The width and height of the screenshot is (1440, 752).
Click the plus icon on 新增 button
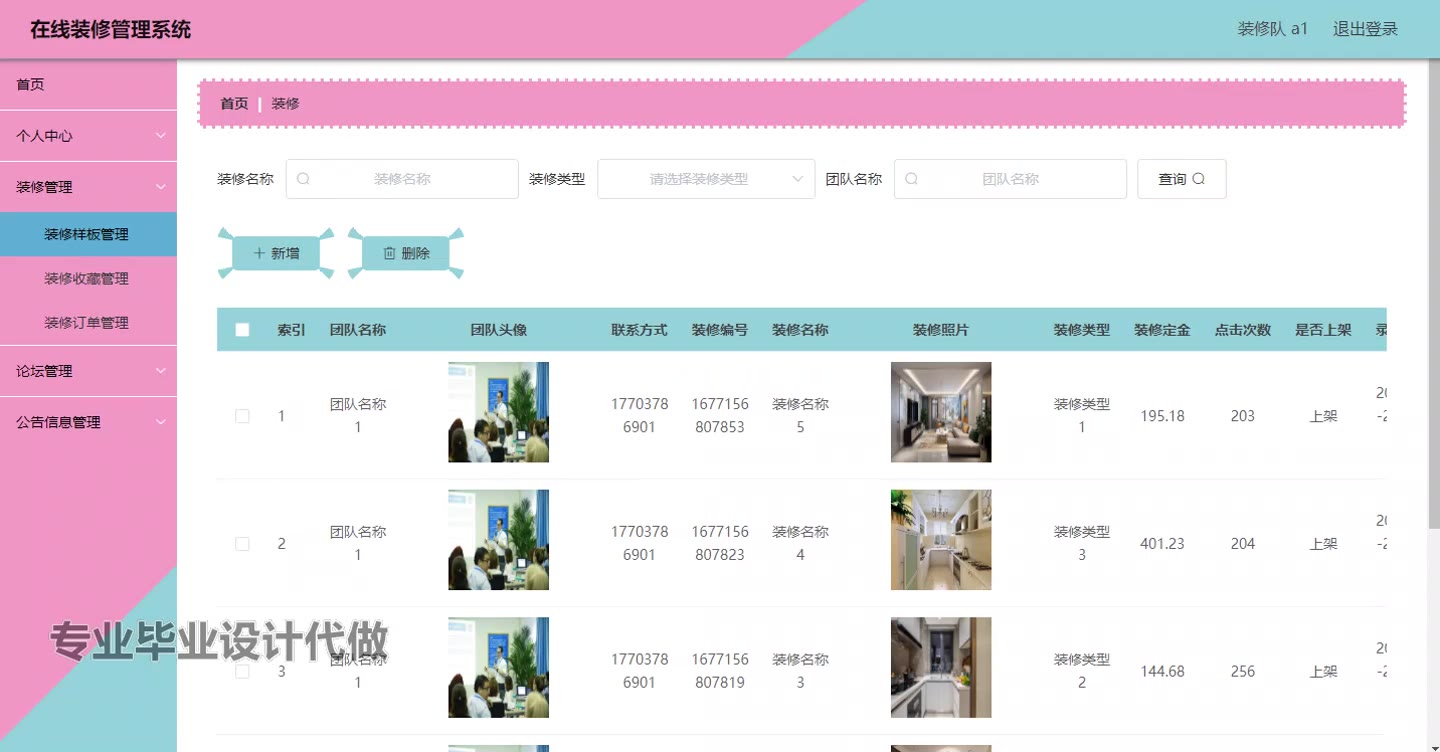pos(260,253)
